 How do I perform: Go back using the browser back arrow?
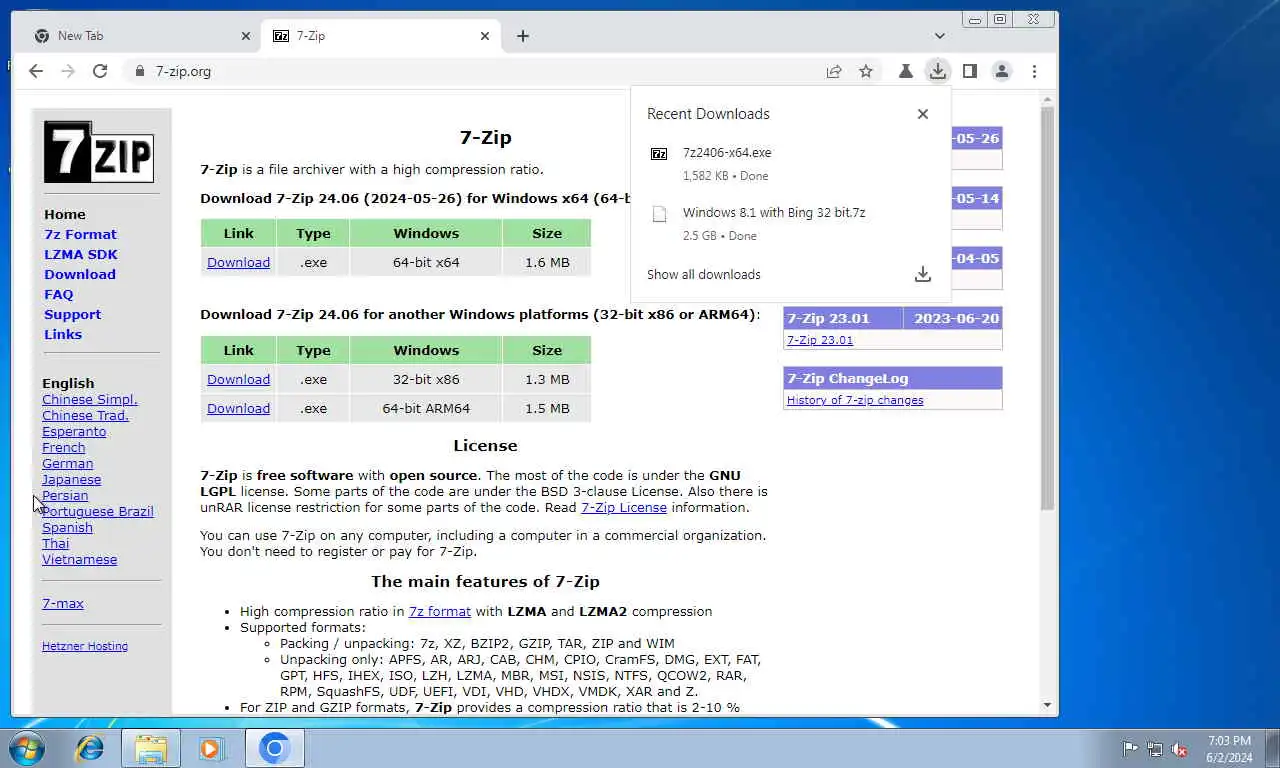(x=36, y=71)
